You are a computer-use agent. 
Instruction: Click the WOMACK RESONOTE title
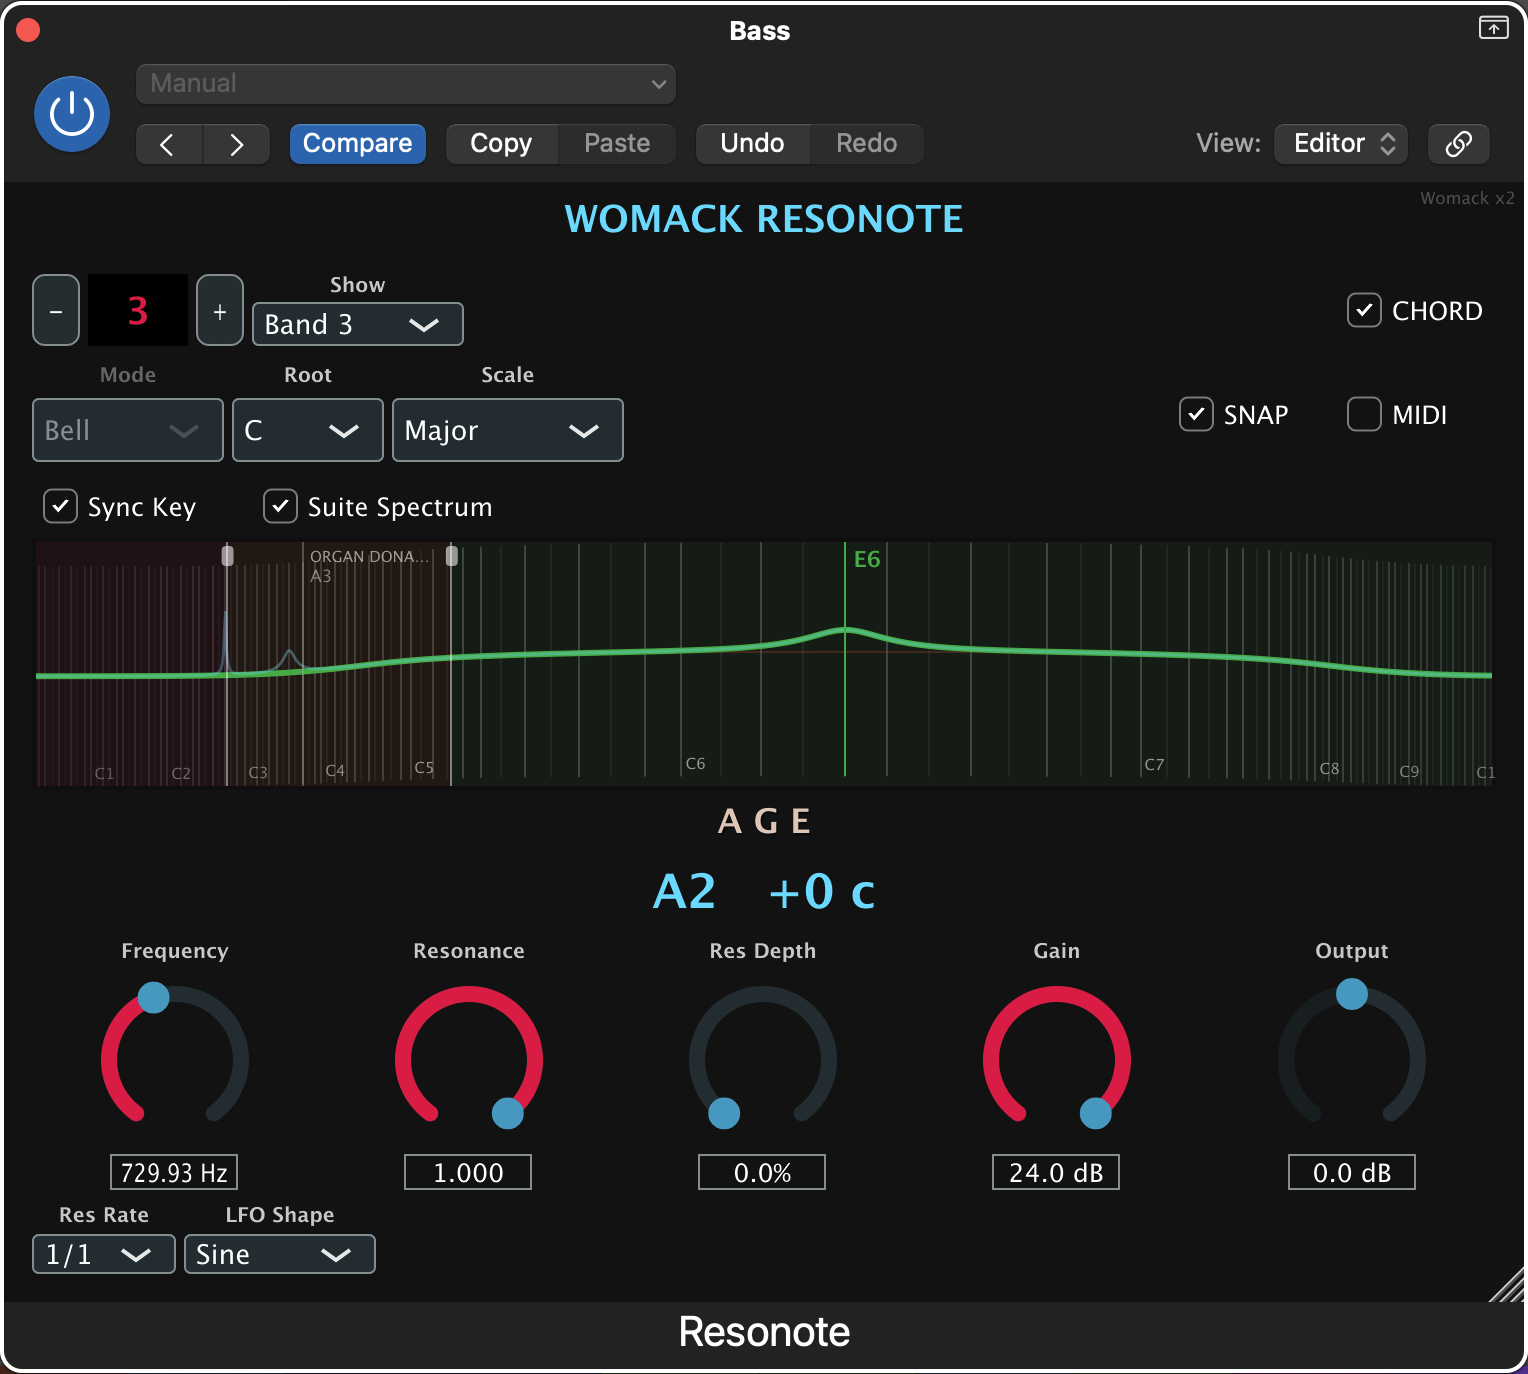click(x=764, y=219)
